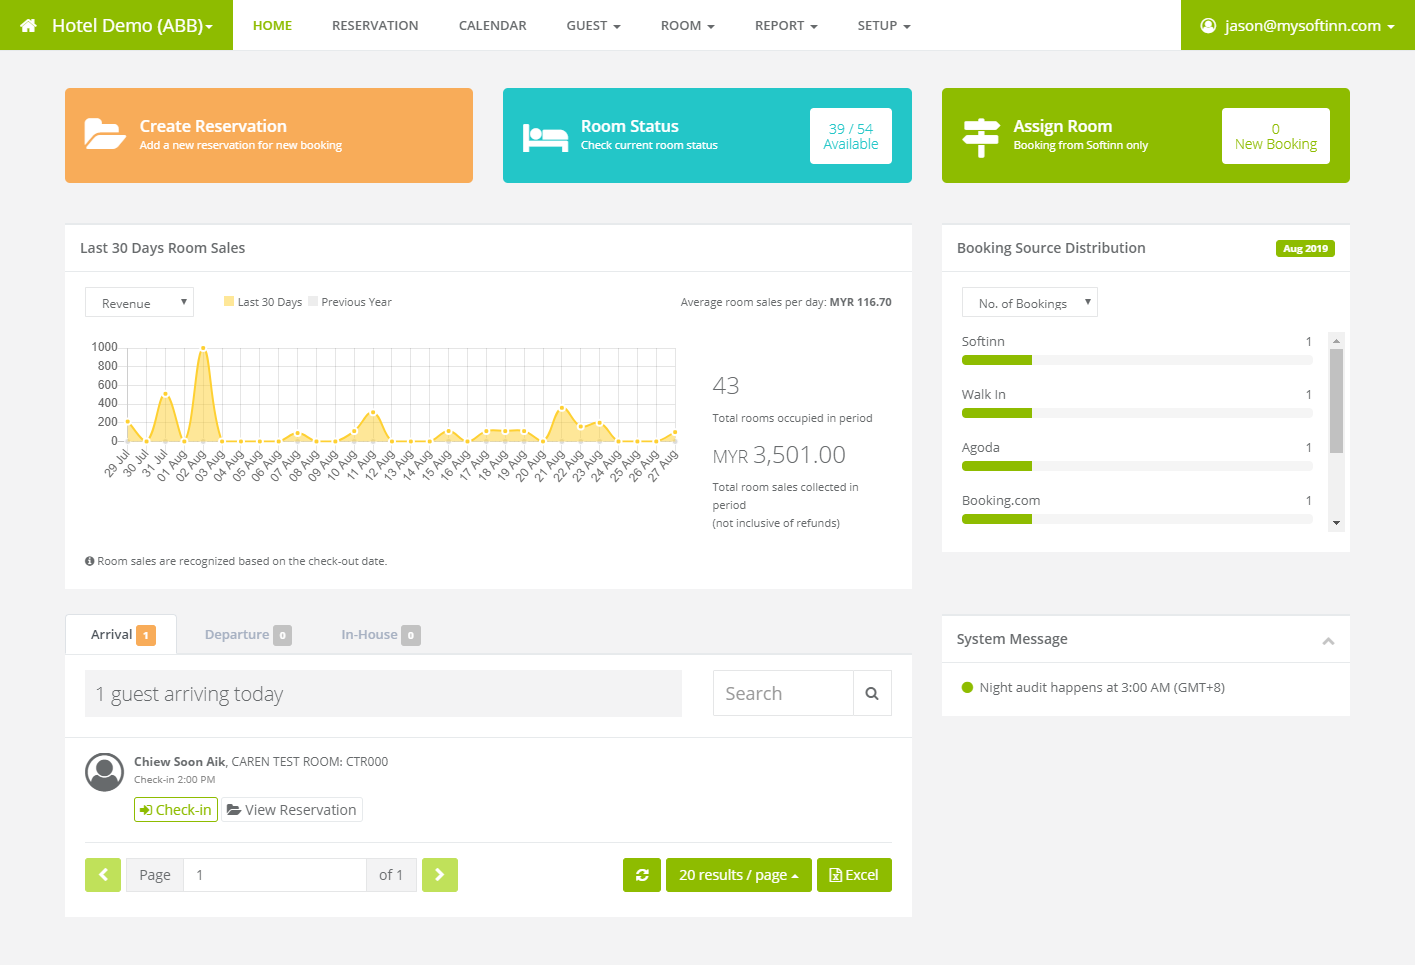Click the Create Reservation folder icon
The width and height of the screenshot is (1415, 965).
[x=105, y=134]
